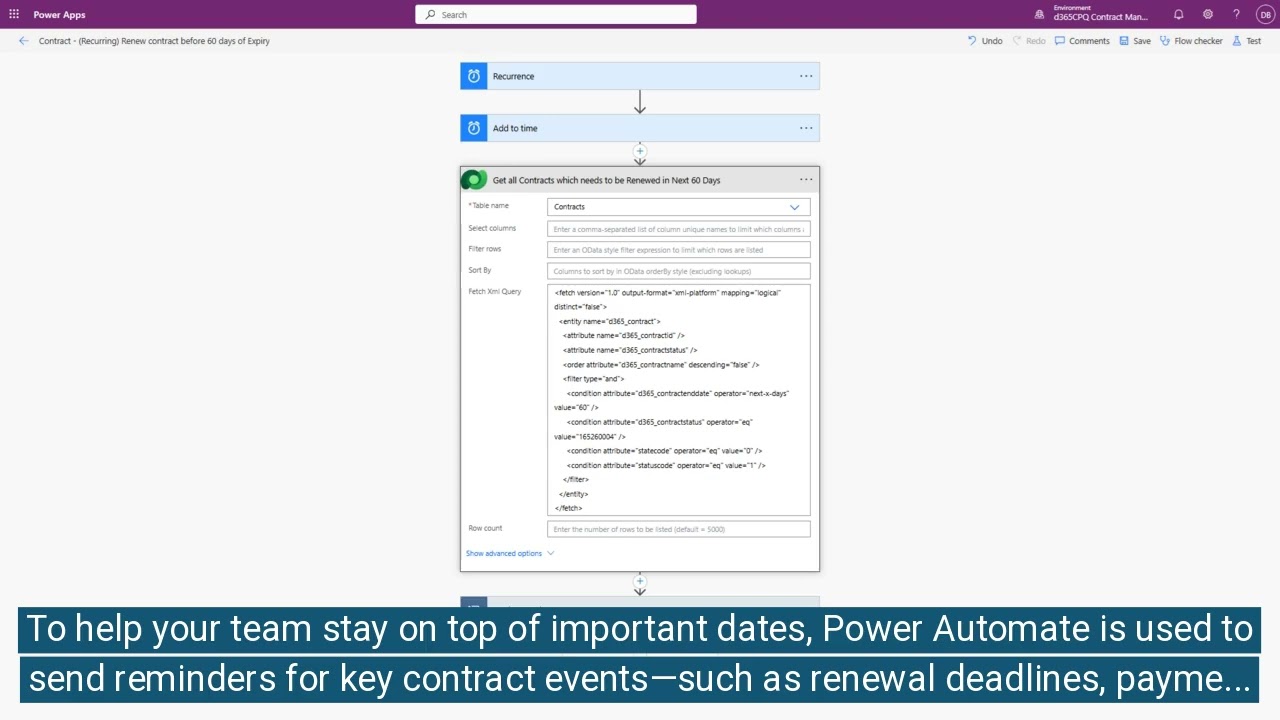Save the flow
The height and width of the screenshot is (720, 1280).
click(1135, 41)
